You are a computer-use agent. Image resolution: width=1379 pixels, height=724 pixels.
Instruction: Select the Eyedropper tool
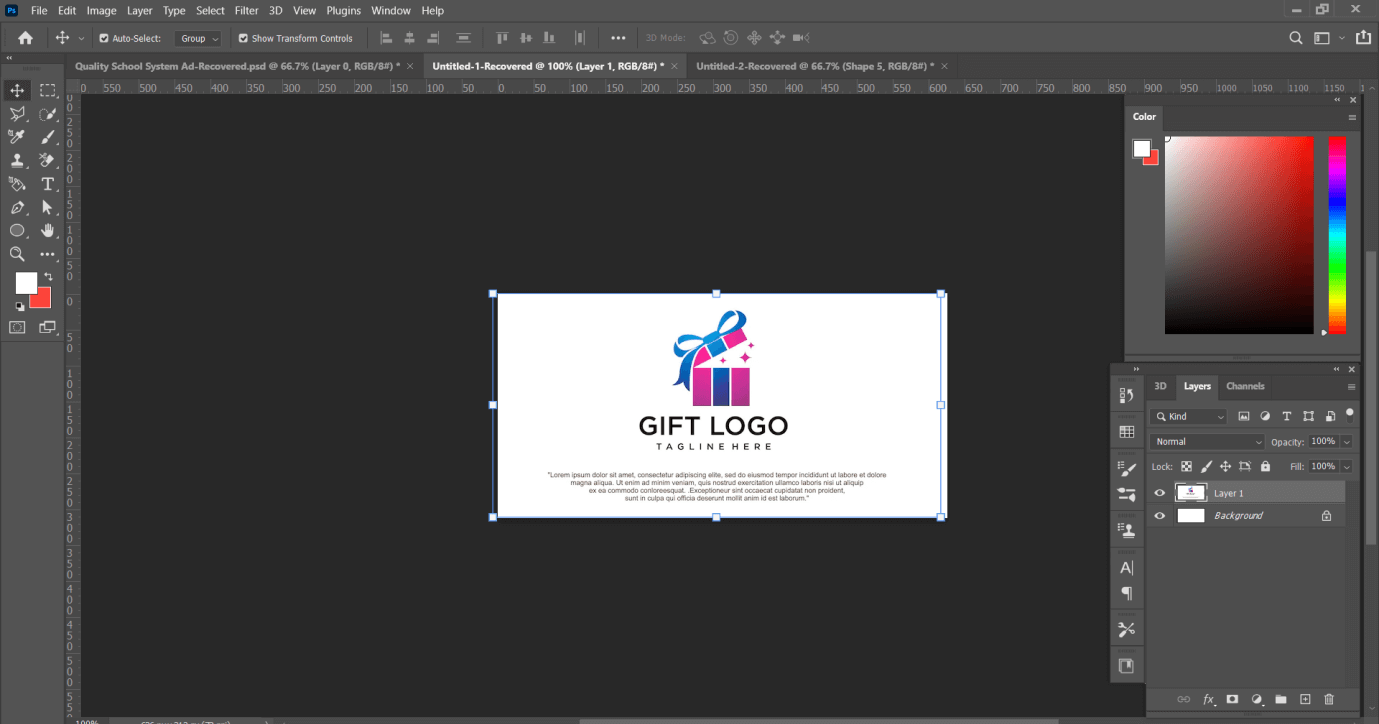(x=17, y=137)
